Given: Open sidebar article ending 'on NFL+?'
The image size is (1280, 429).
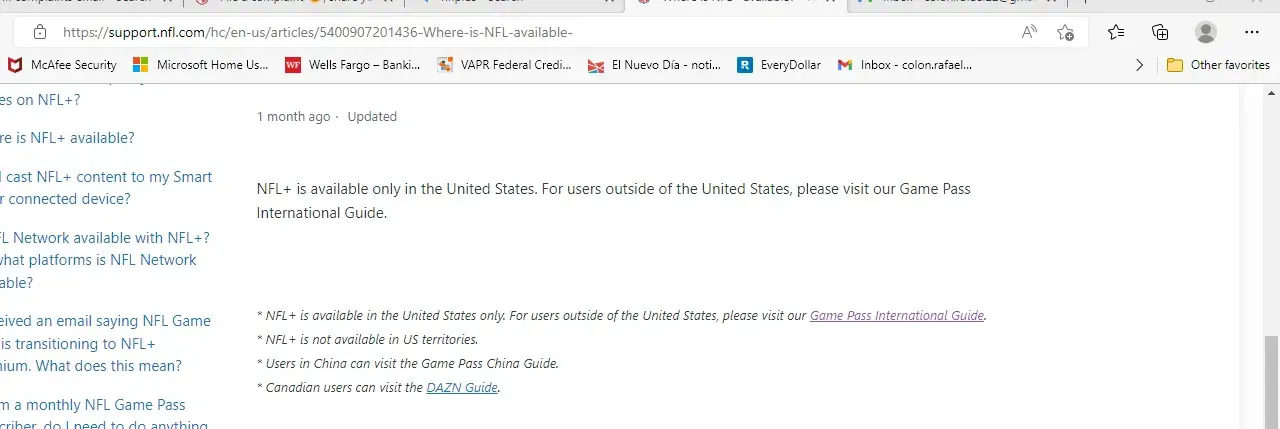Looking at the screenshot, I should coord(40,99).
